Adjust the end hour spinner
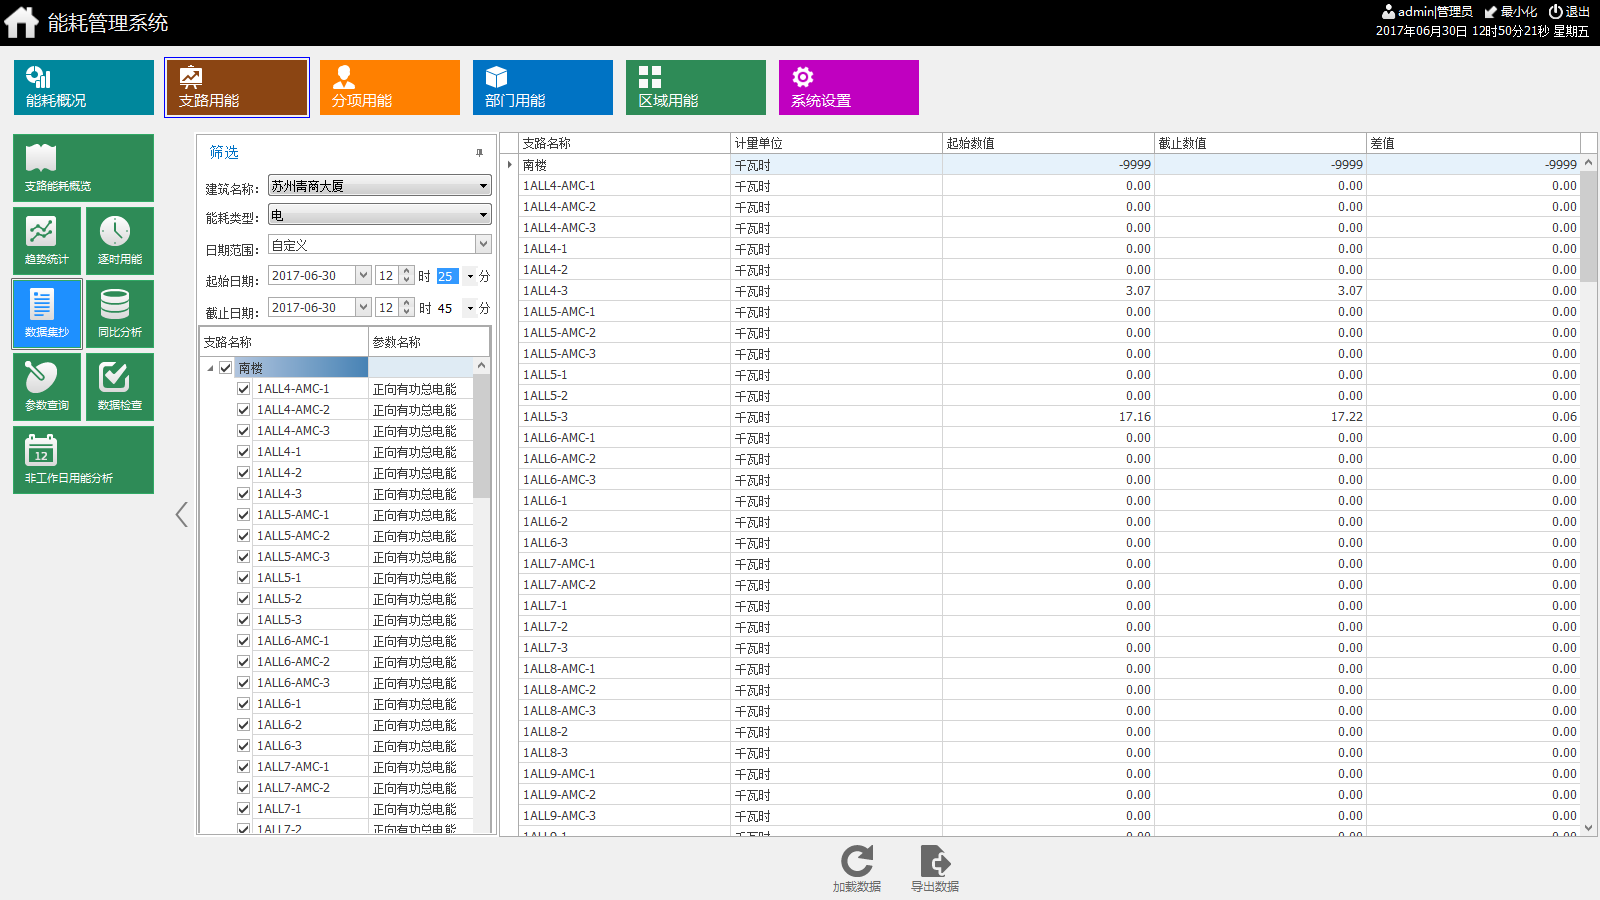Screen dimensions: 1600x900 coord(406,308)
